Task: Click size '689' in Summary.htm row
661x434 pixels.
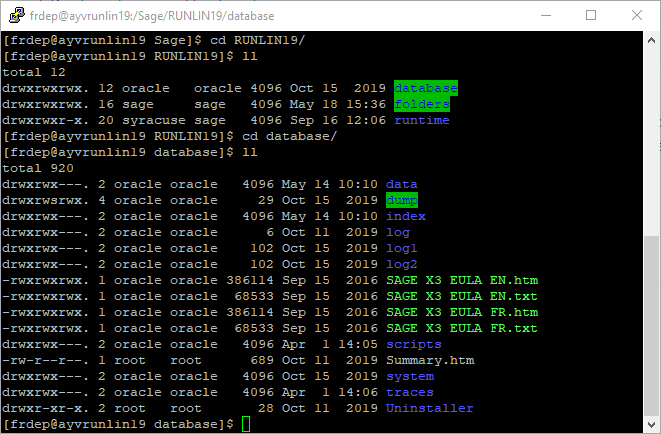Action: [262, 360]
